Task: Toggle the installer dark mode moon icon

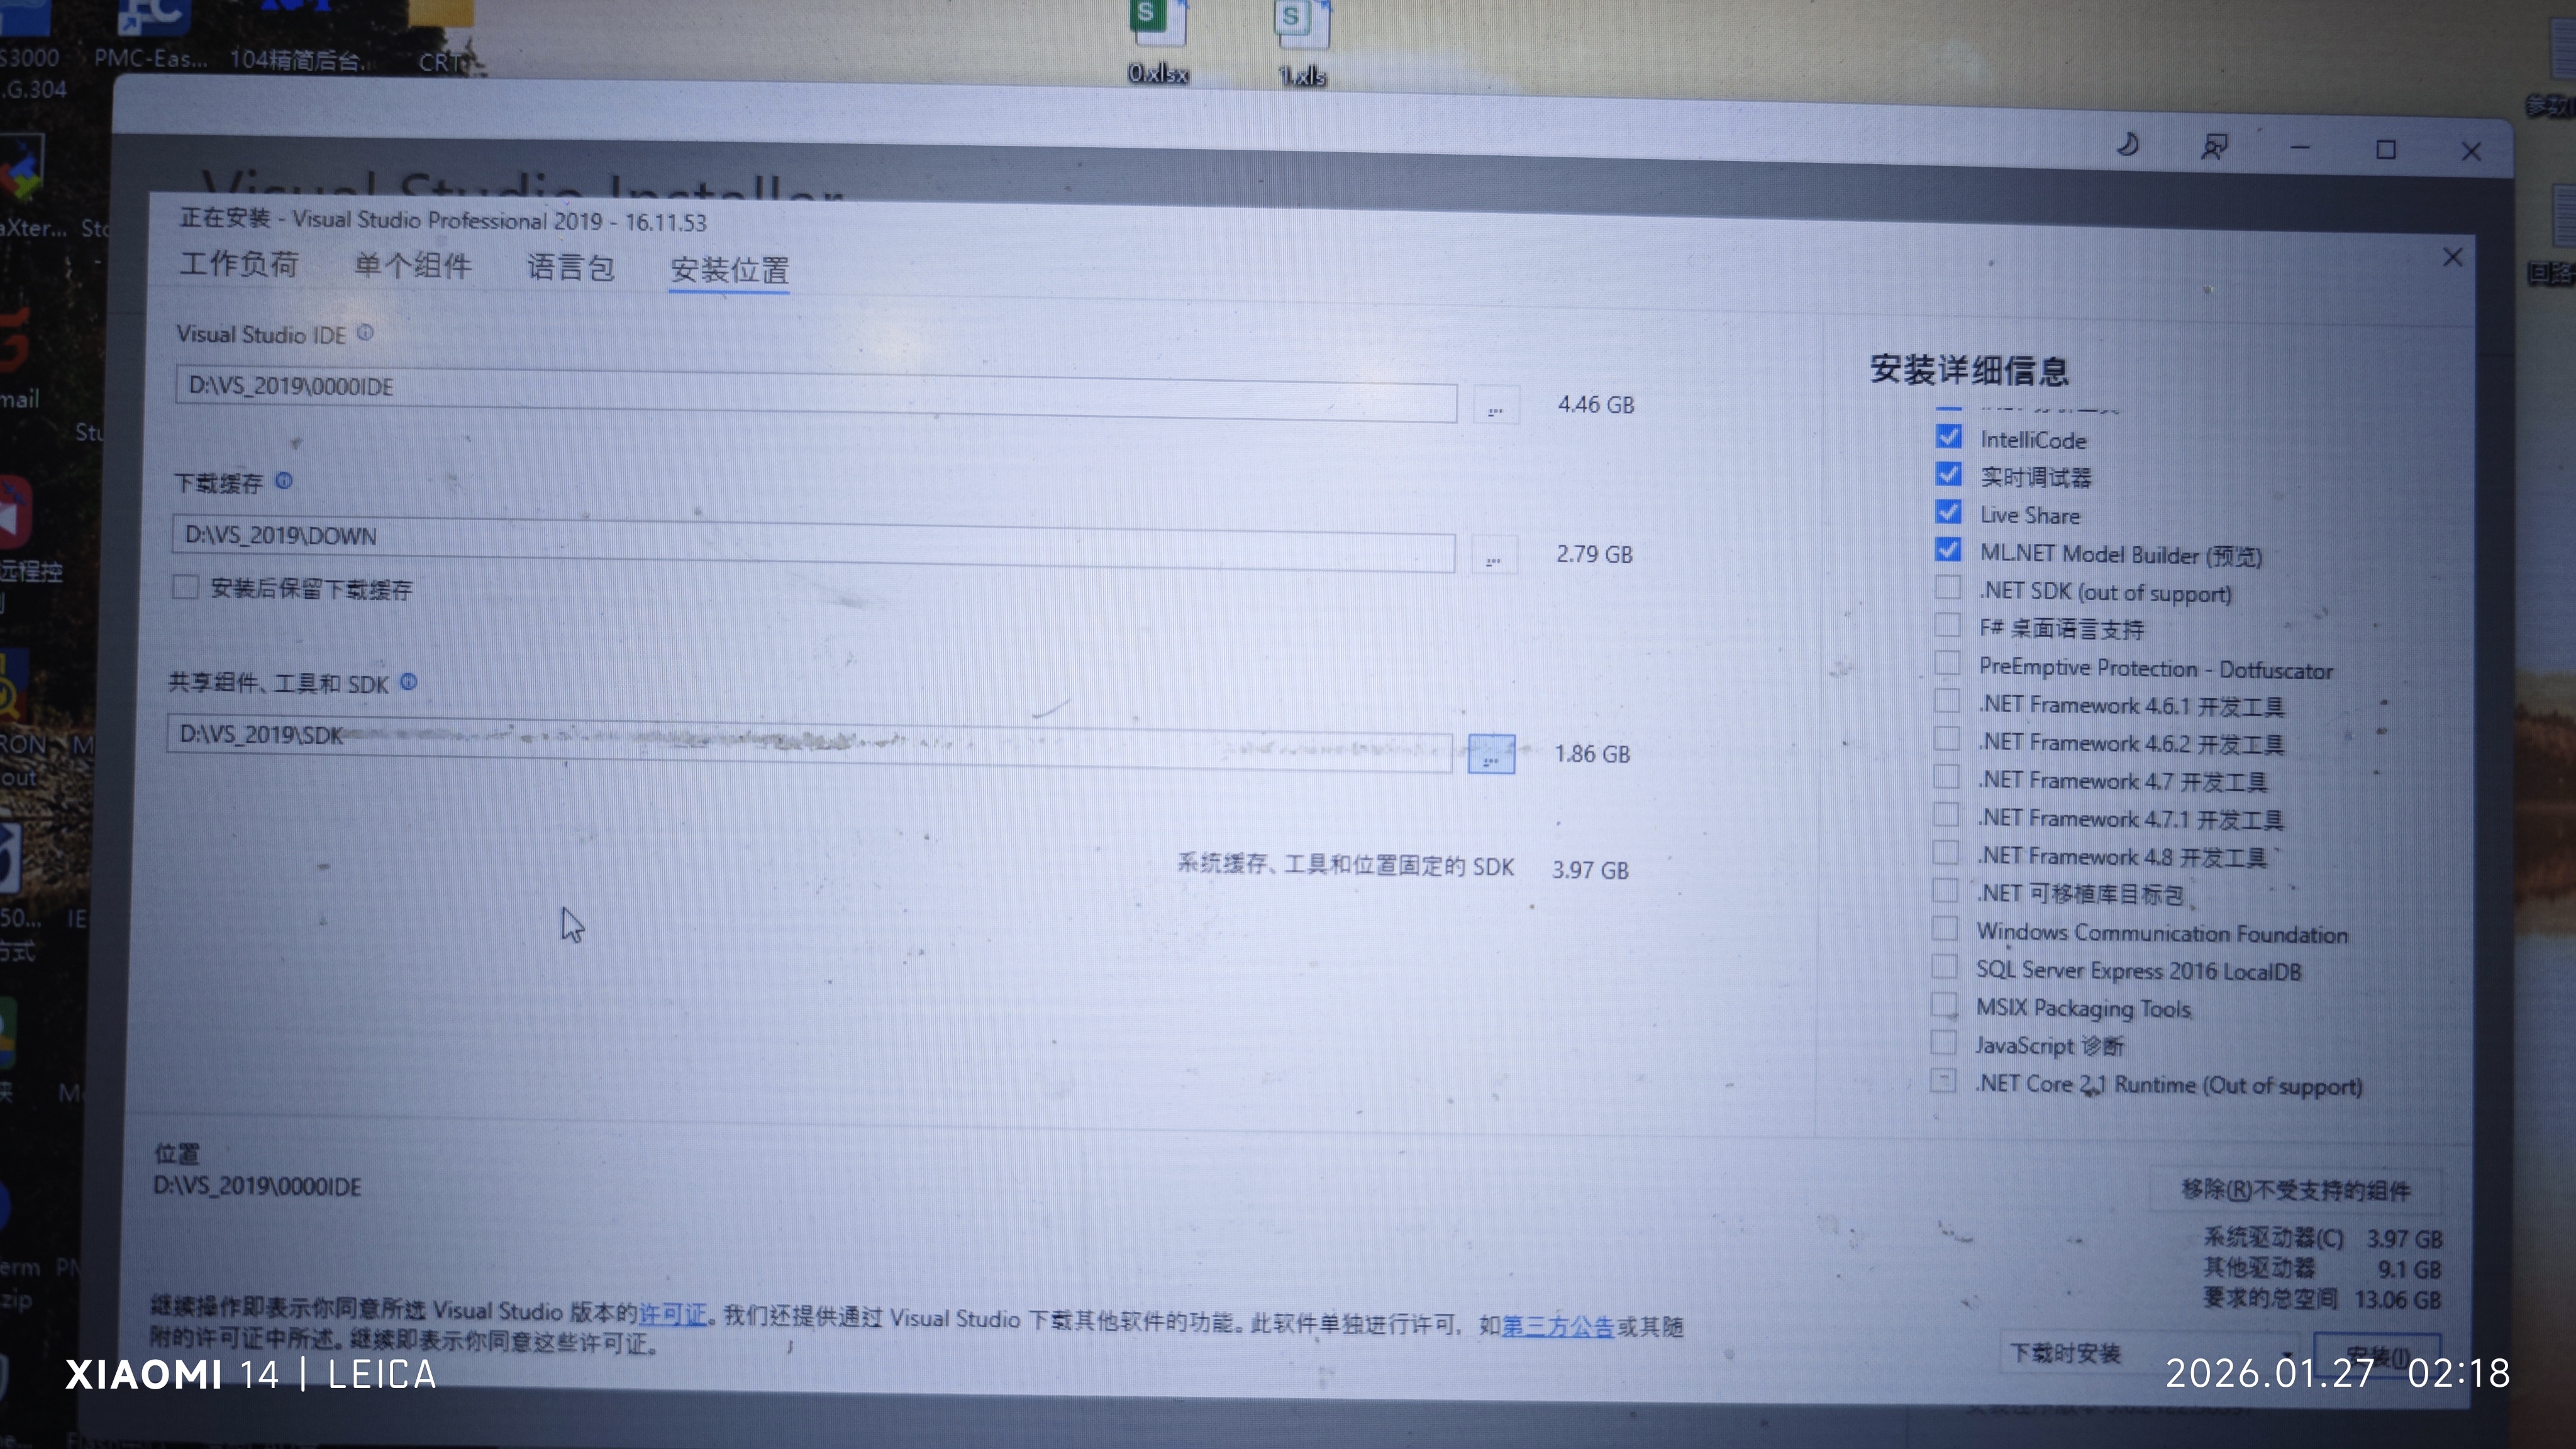Action: (2127, 146)
